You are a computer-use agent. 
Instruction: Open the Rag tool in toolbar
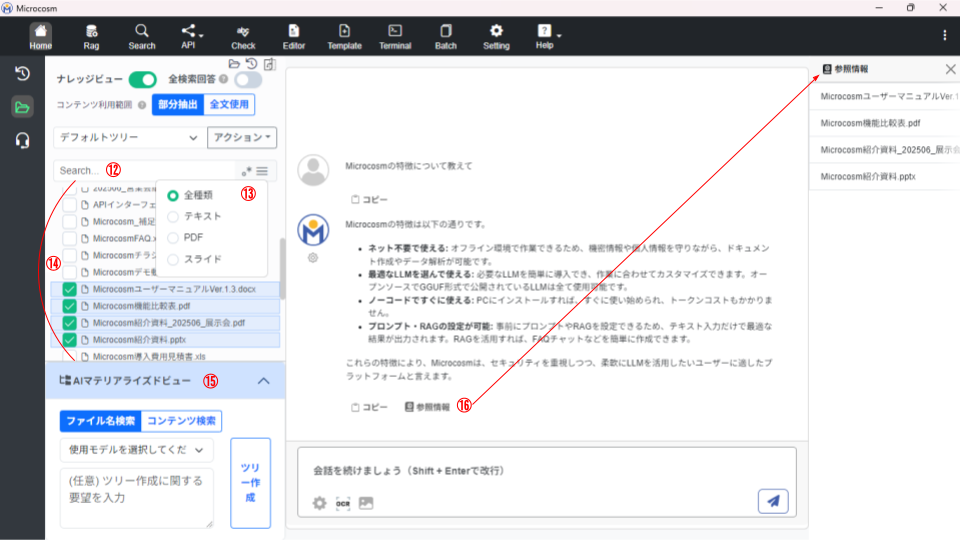pos(91,36)
